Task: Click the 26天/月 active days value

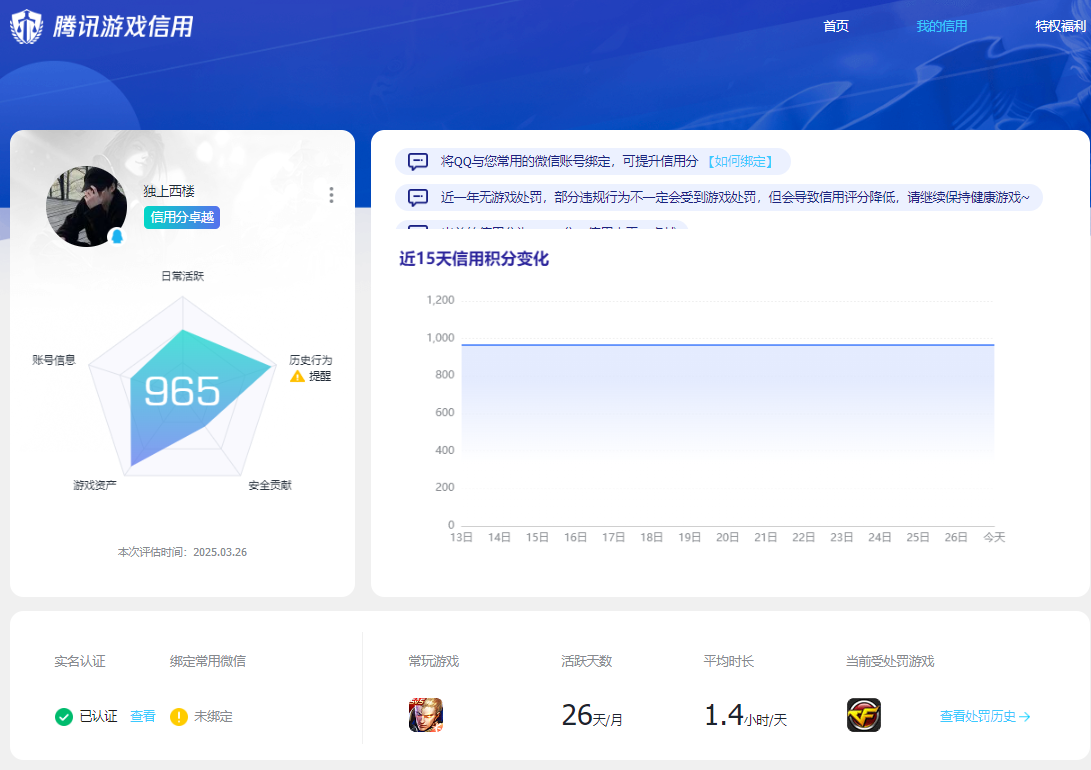Action: 592,716
